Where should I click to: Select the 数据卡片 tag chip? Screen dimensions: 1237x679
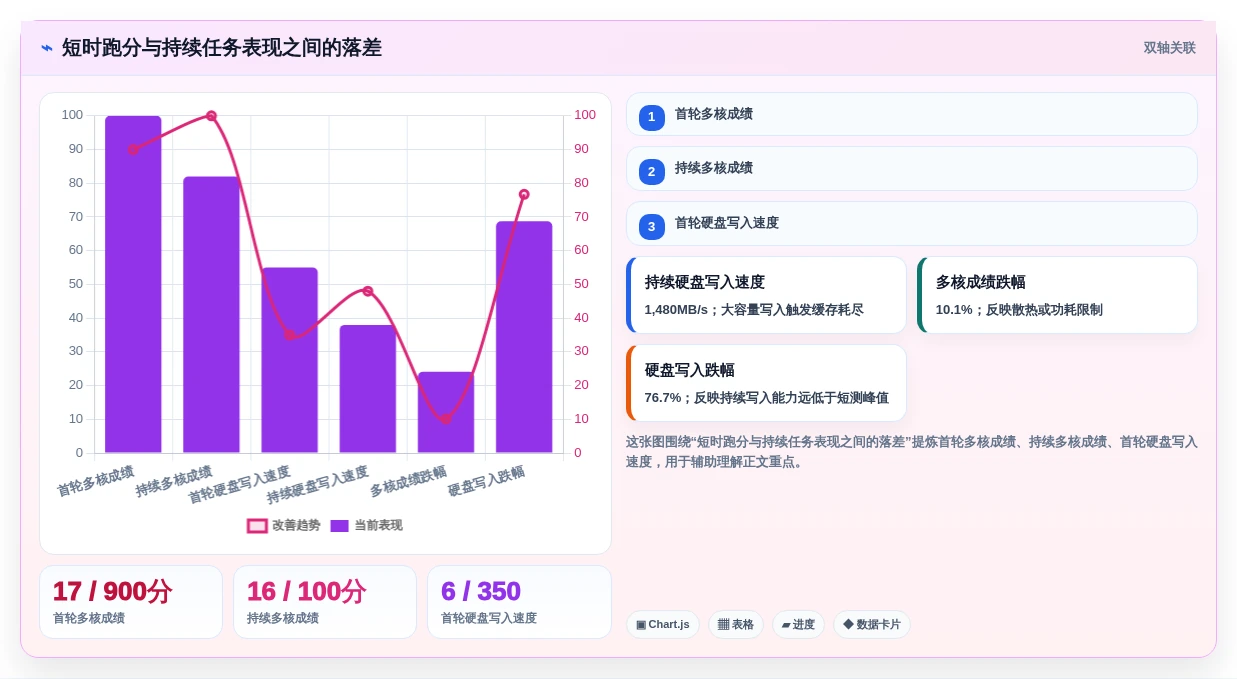click(872, 625)
